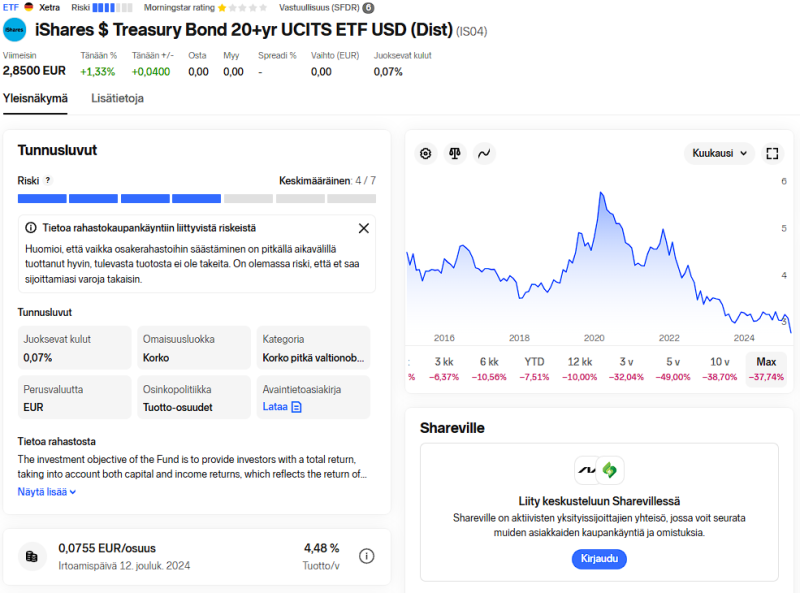The height and width of the screenshot is (593, 800).
Task: Open the compare scales icon in chart
Action: (455, 153)
